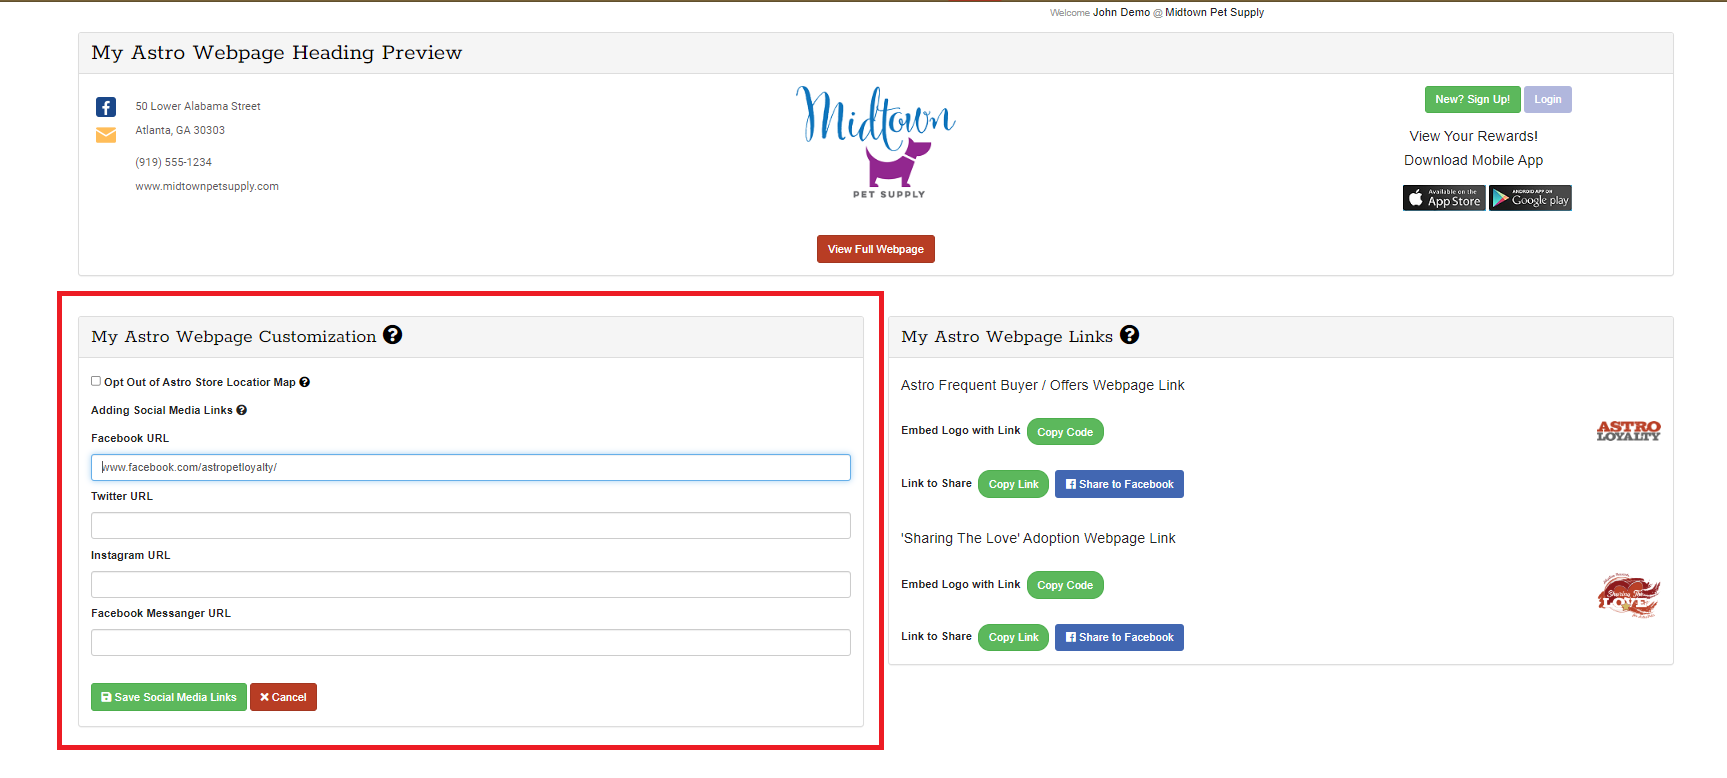Click the email envelope icon
Viewport: 1727px width, 778px height.
[106, 135]
